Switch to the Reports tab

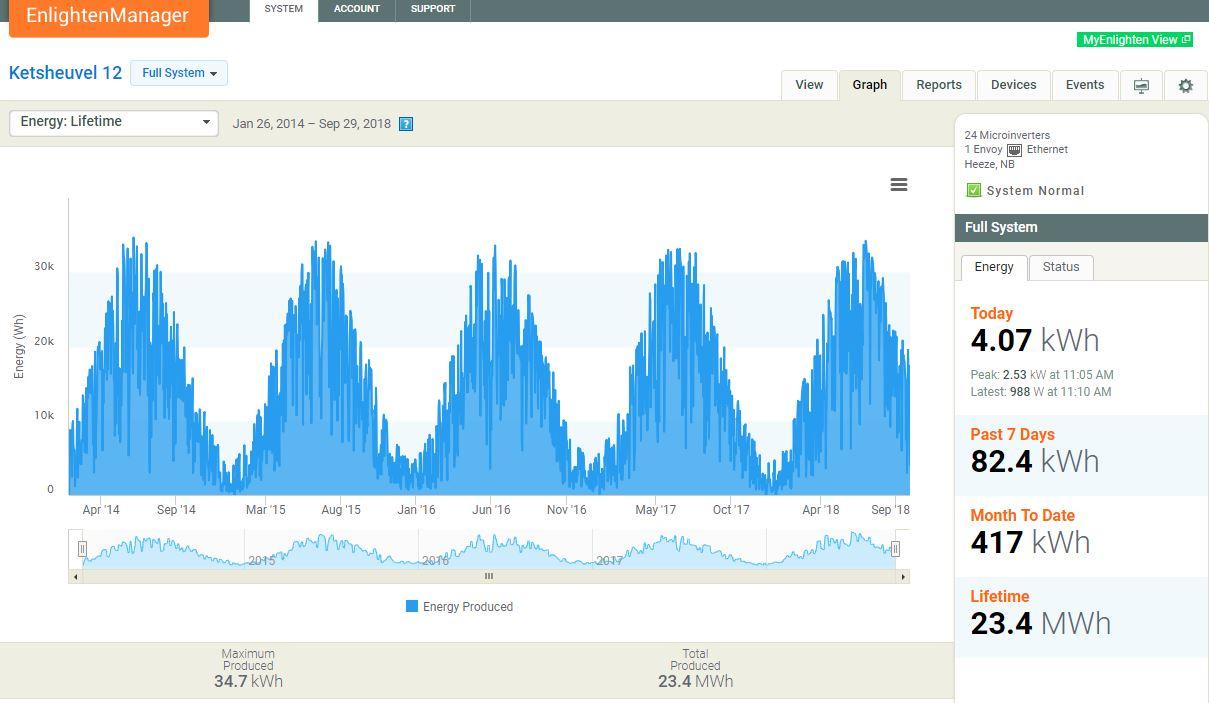(938, 85)
